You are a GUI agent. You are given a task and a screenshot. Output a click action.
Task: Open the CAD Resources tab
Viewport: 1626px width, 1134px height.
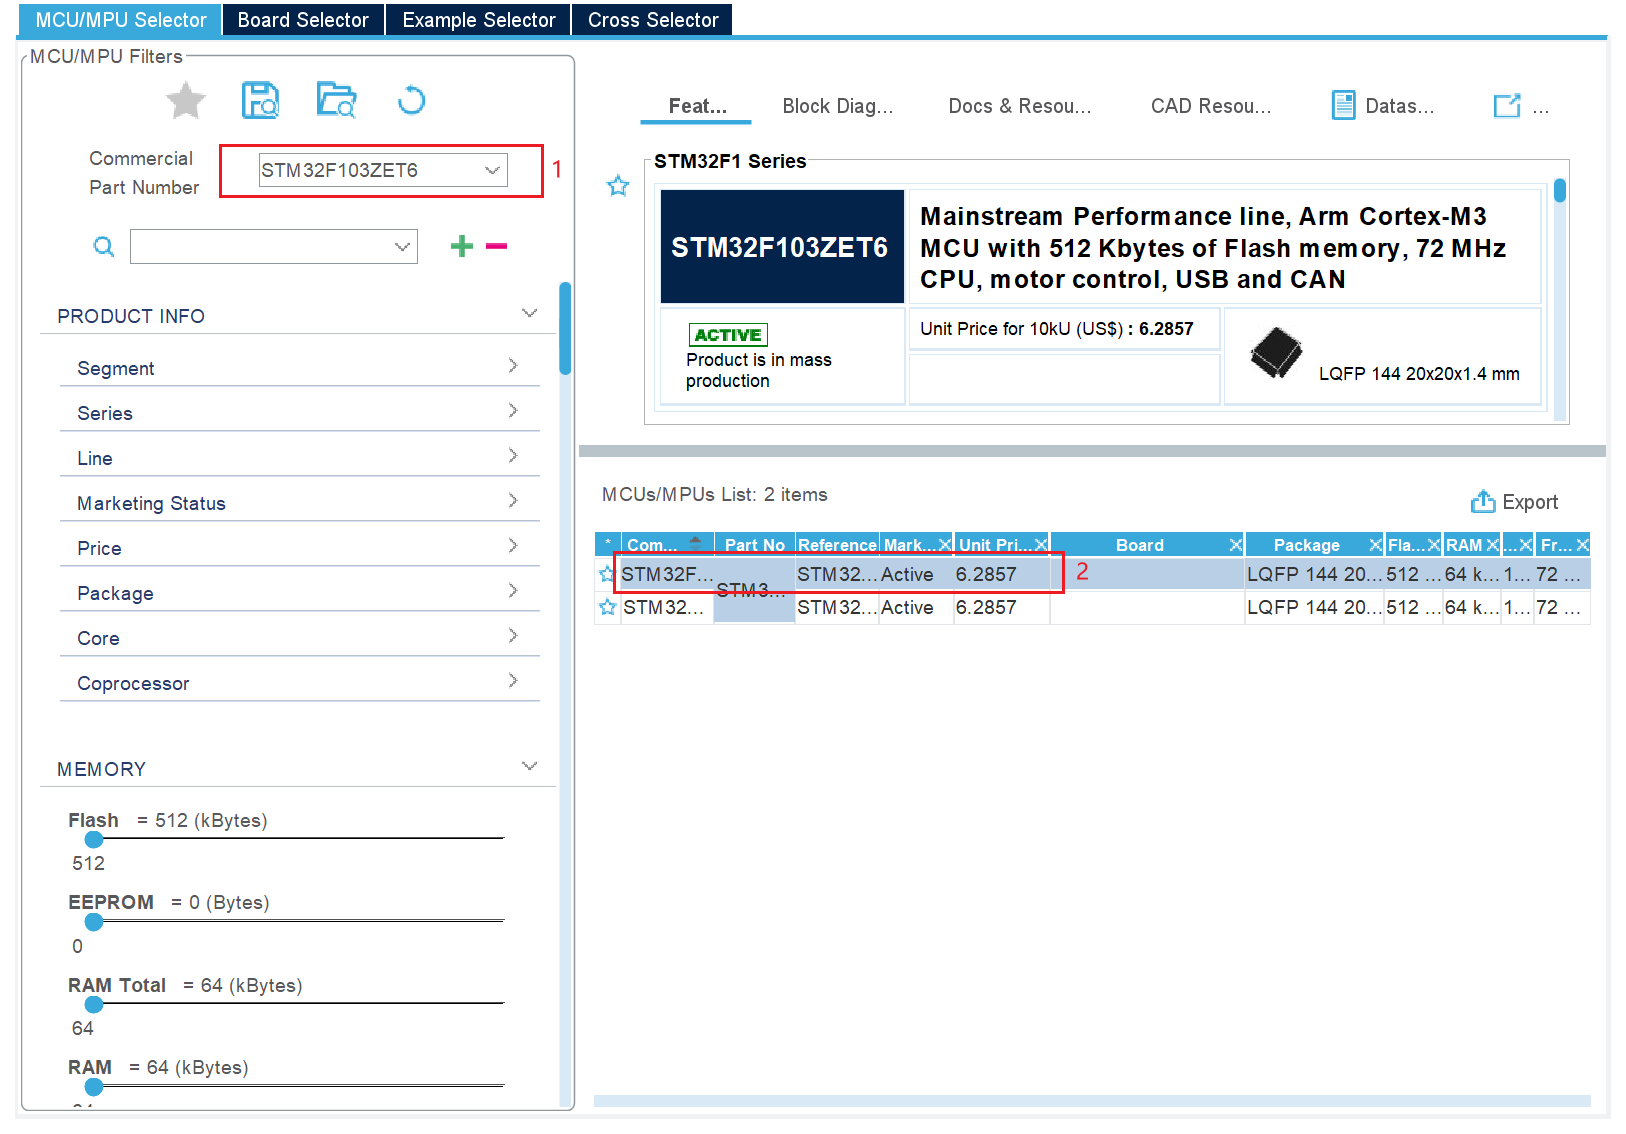[1210, 106]
